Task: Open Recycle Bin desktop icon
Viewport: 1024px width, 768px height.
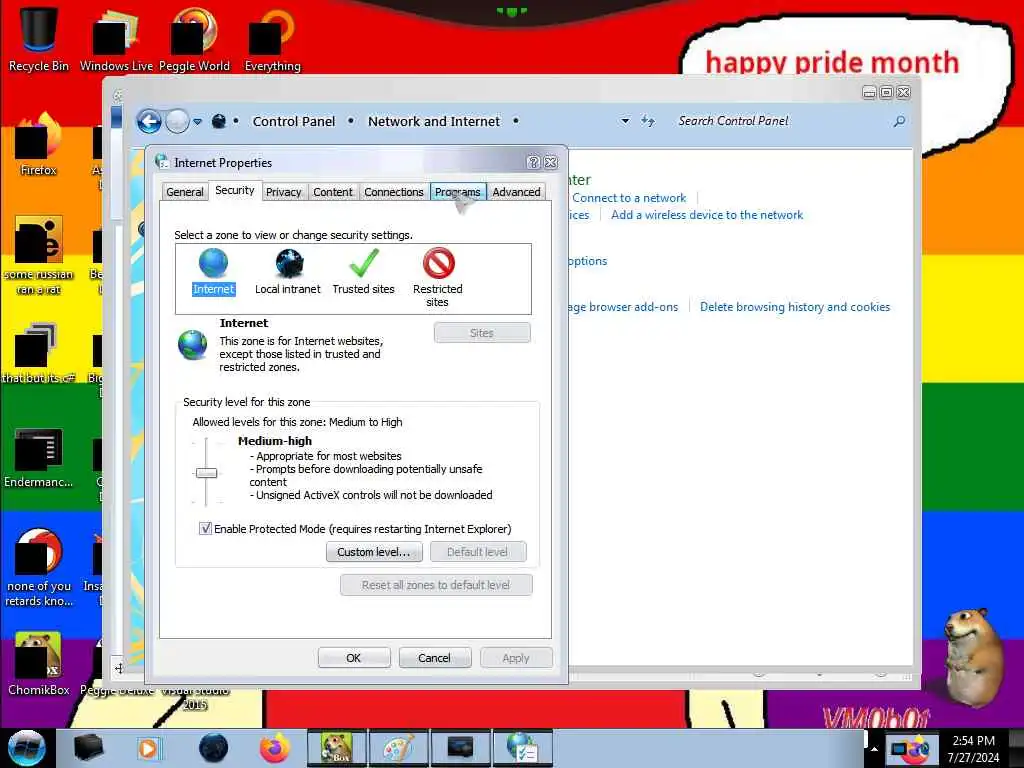Action: (x=39, y=38)
